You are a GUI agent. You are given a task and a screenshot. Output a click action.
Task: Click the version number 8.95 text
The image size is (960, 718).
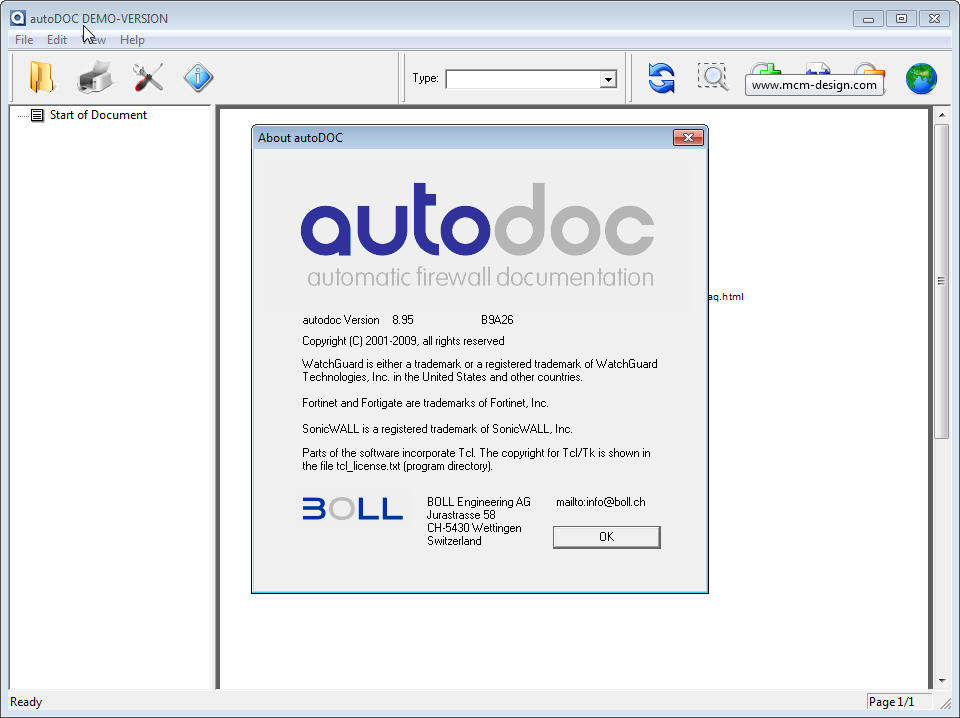pos(403,320)
